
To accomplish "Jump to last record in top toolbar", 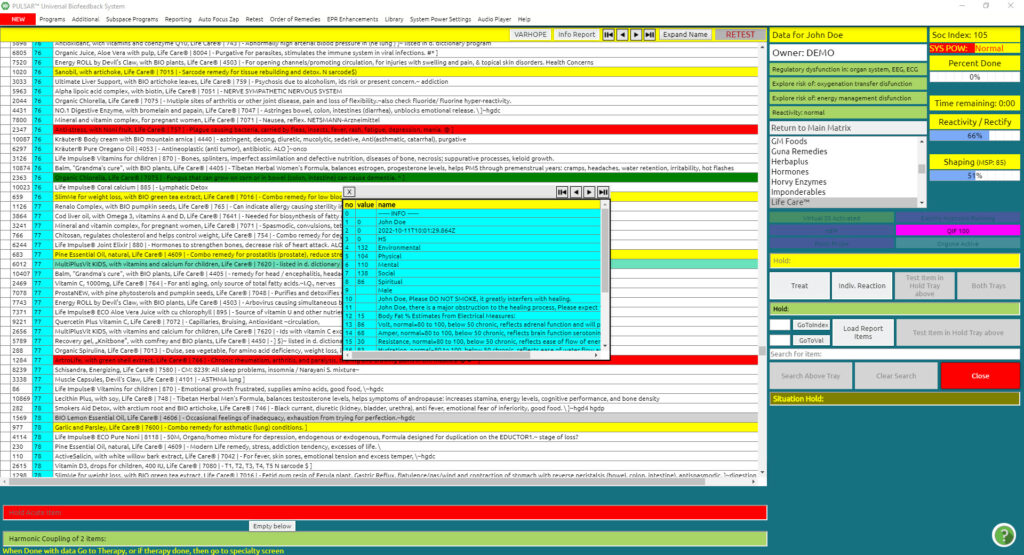I will [650, 34].
